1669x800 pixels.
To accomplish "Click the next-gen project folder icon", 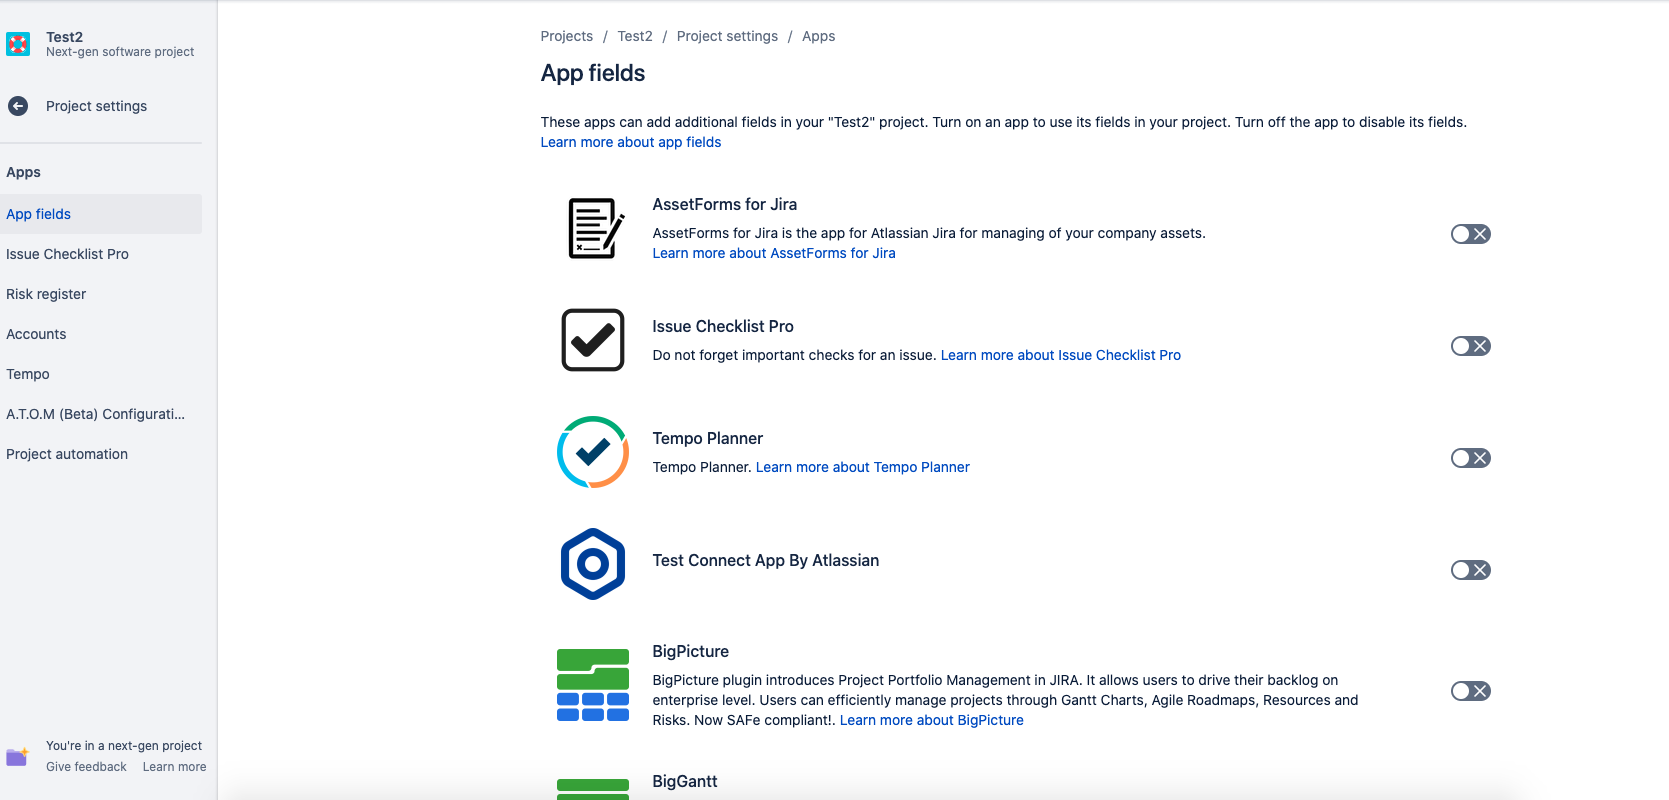I will point(18,757).
